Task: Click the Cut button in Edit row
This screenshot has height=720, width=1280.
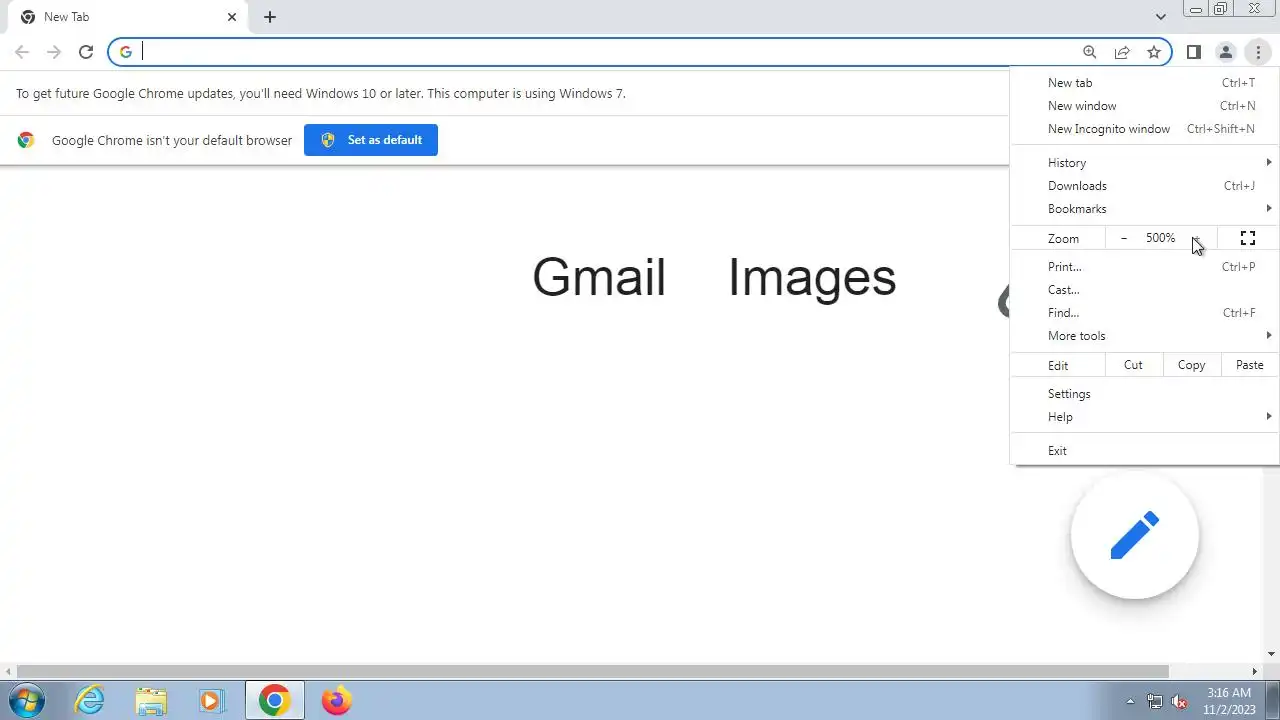Action: pos(1133,365)
